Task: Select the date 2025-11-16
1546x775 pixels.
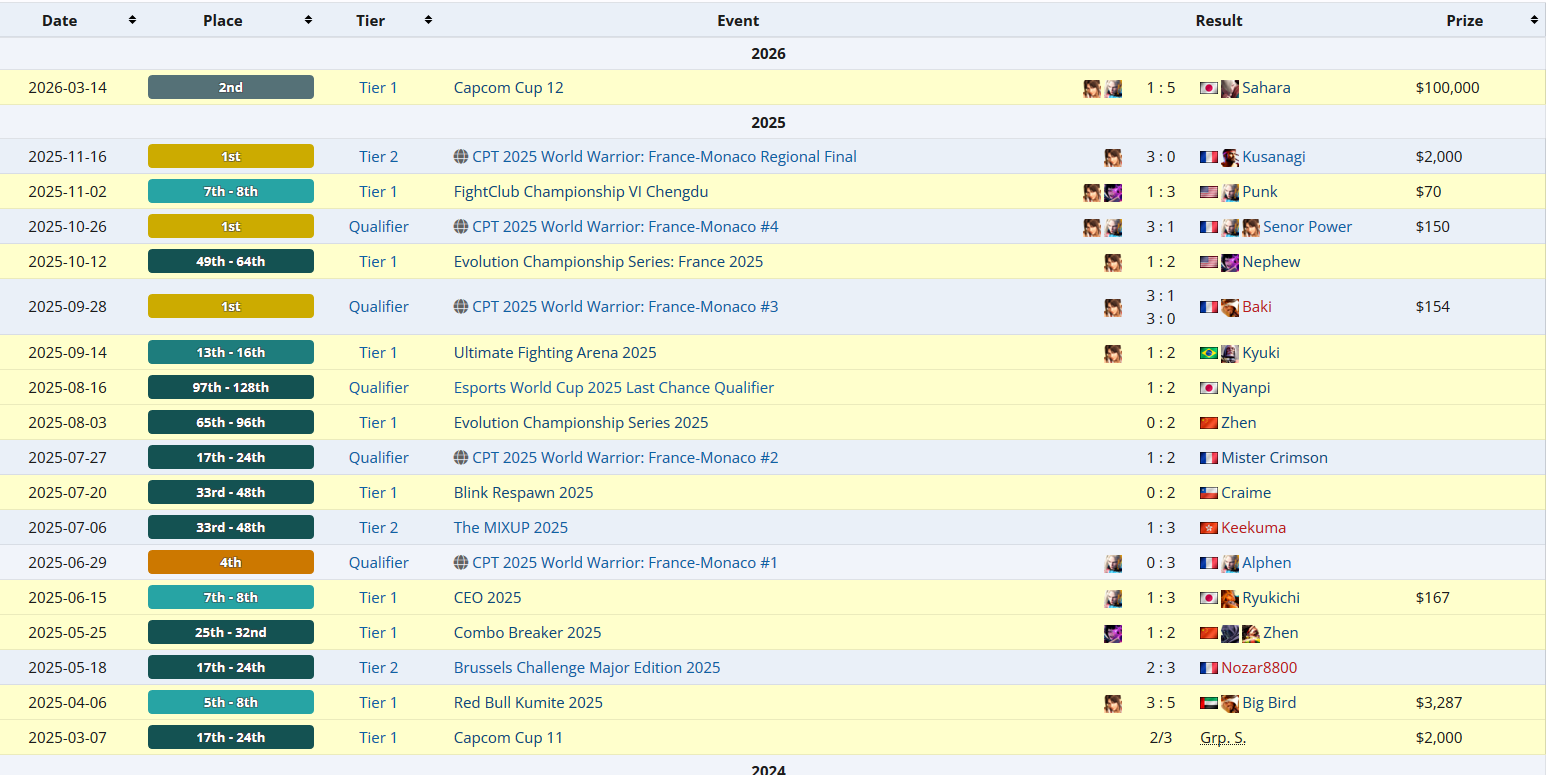Action: [x=67, y=157]
